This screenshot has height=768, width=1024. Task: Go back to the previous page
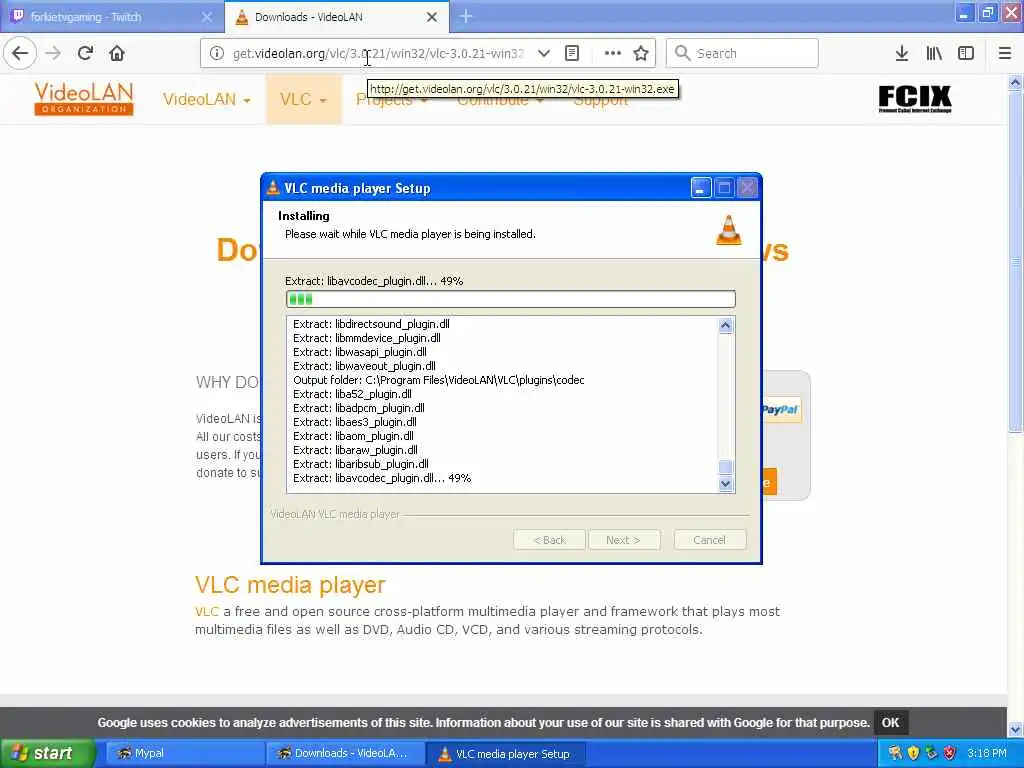[x=20, y=53]
